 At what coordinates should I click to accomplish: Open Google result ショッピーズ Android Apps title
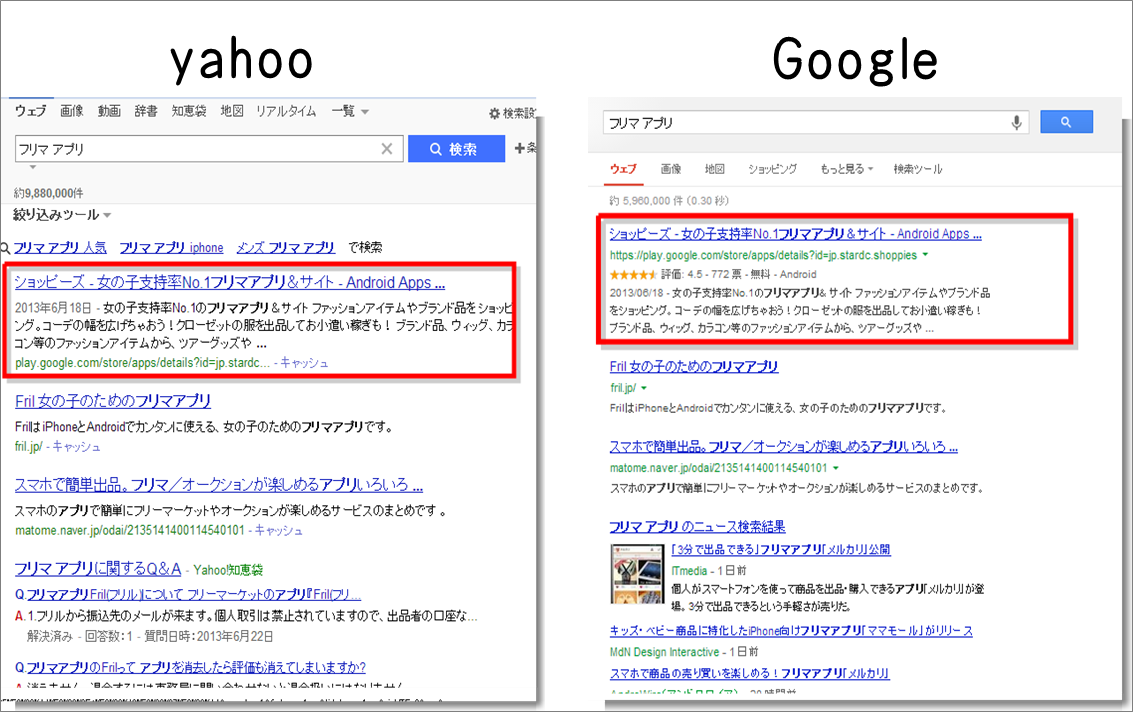(795, 233)
